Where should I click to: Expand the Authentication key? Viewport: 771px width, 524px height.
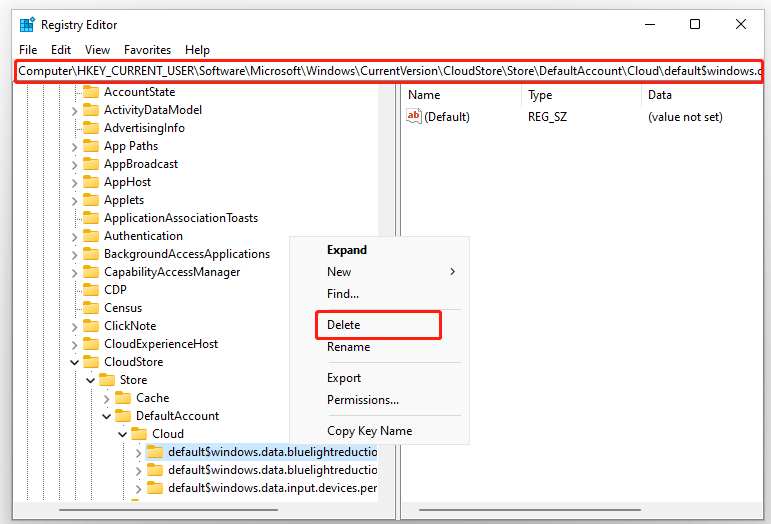point(74,237)
